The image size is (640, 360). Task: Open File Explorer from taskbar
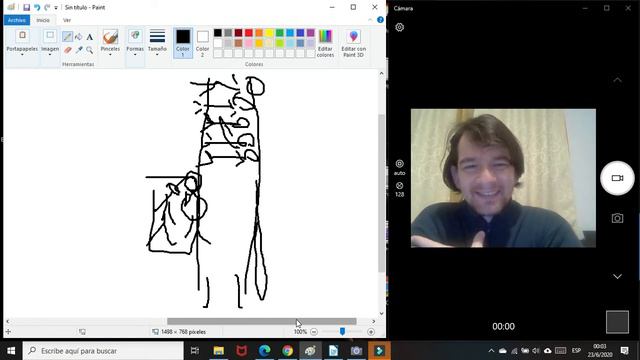(219, 351)
